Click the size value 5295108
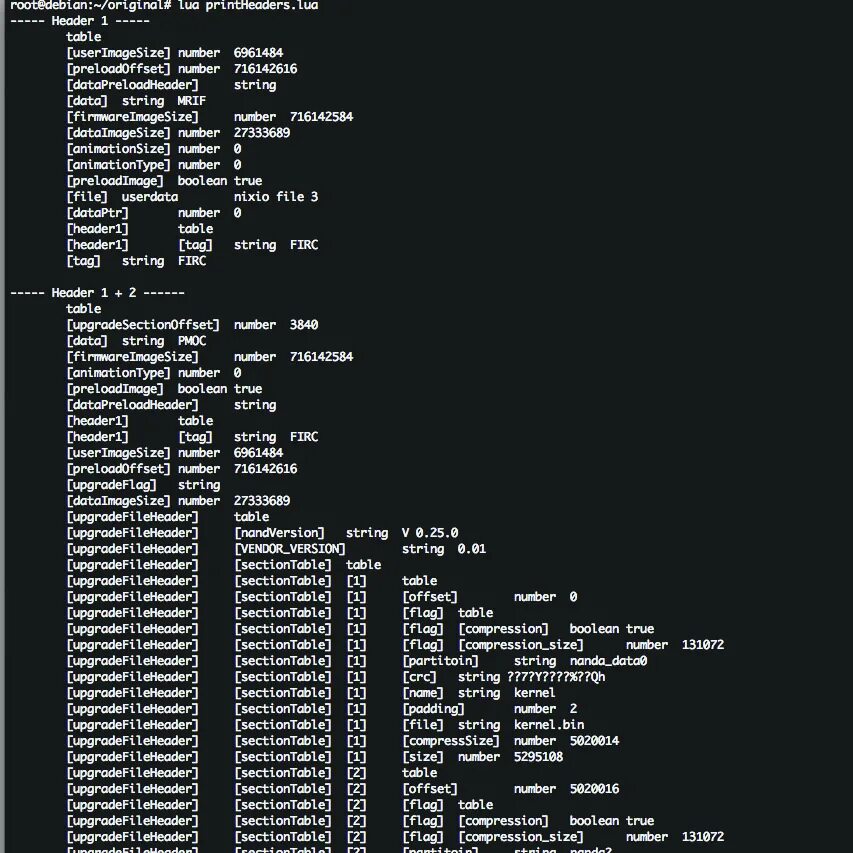Viewport: 853px width, 853px height. click(x=539, y=757)
